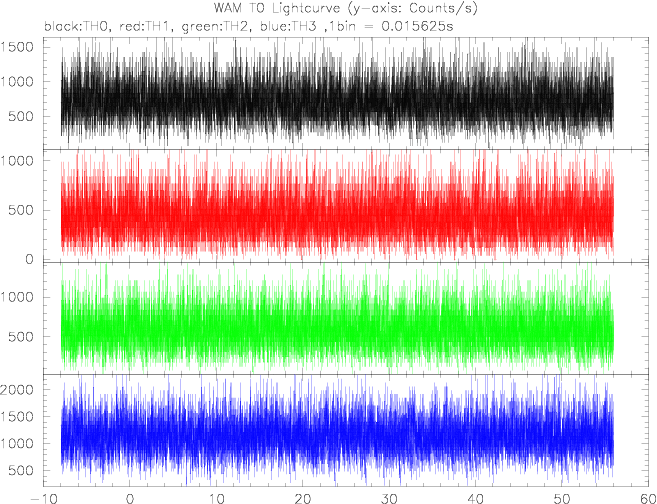This screenshot has width=657, height=504.
Task: Click the 500 y-axis label of red panel
Action: 21,210
